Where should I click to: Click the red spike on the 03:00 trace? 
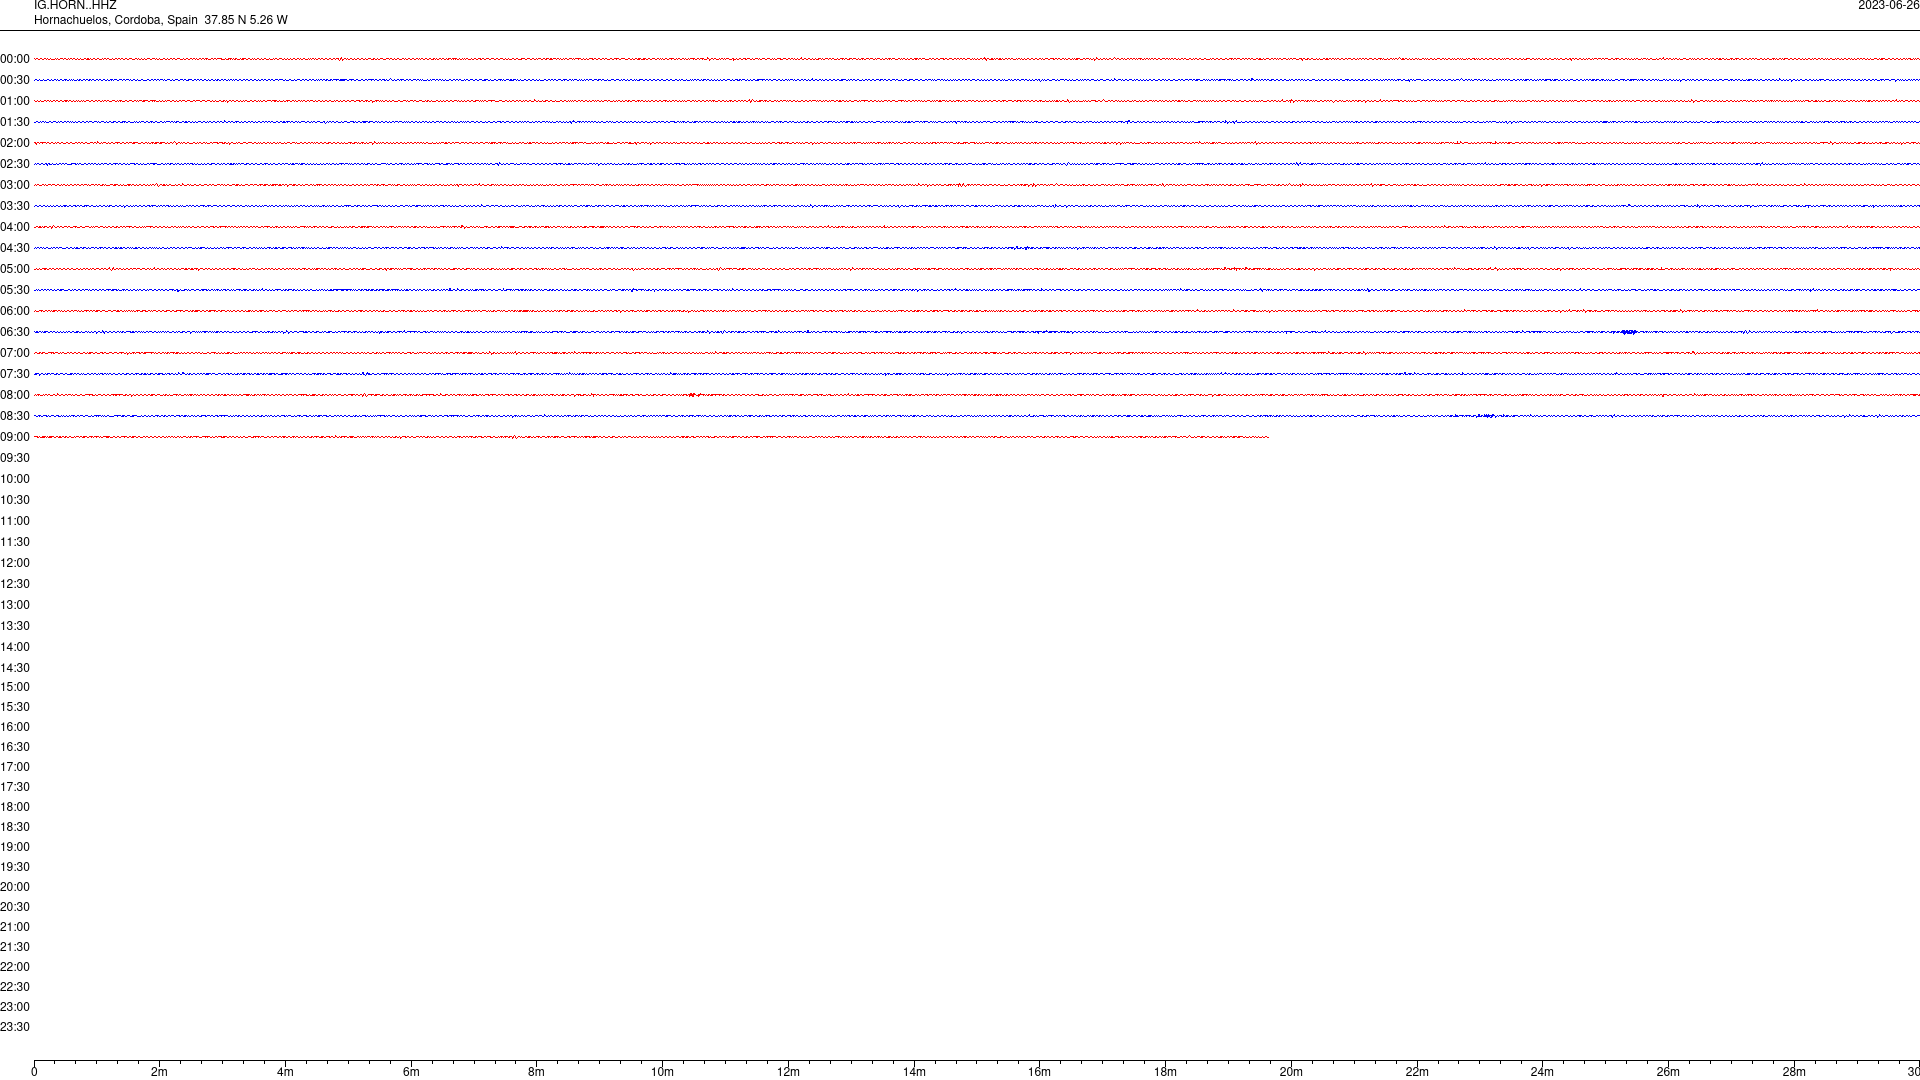pos(959,185)
